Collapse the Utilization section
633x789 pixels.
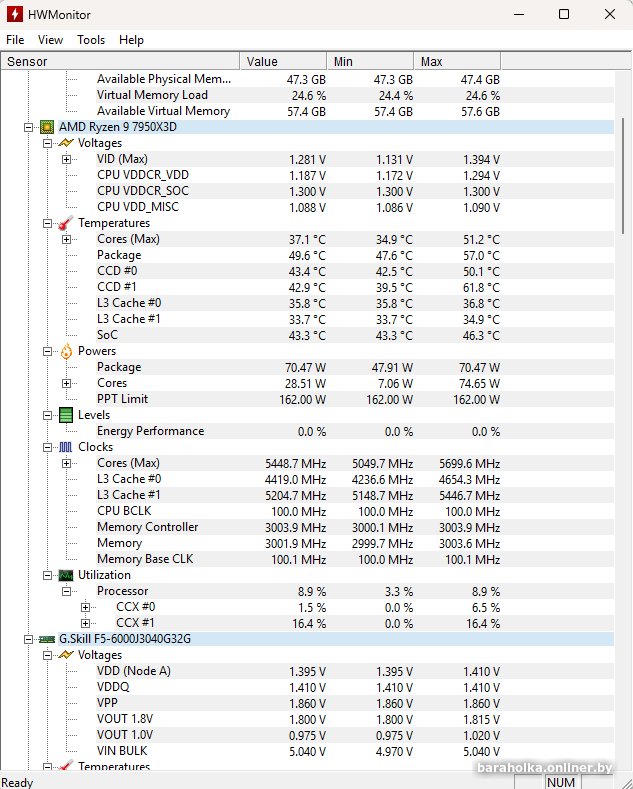tap(48, 576)
